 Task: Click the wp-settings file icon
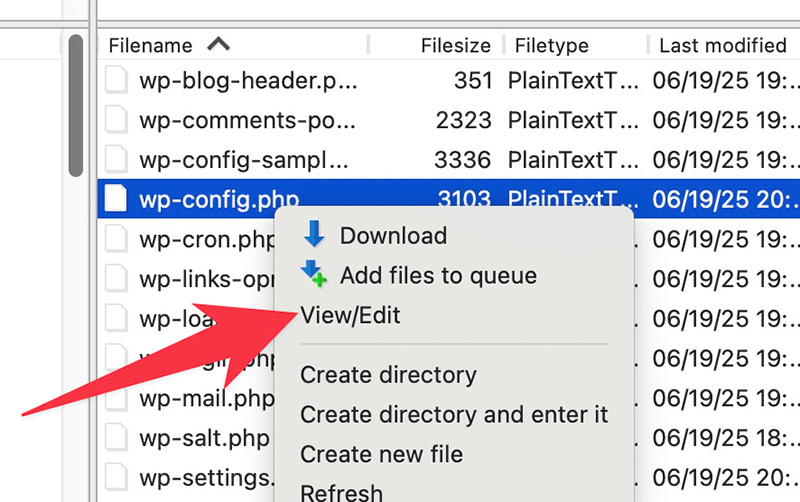click(x=116, y=478)
